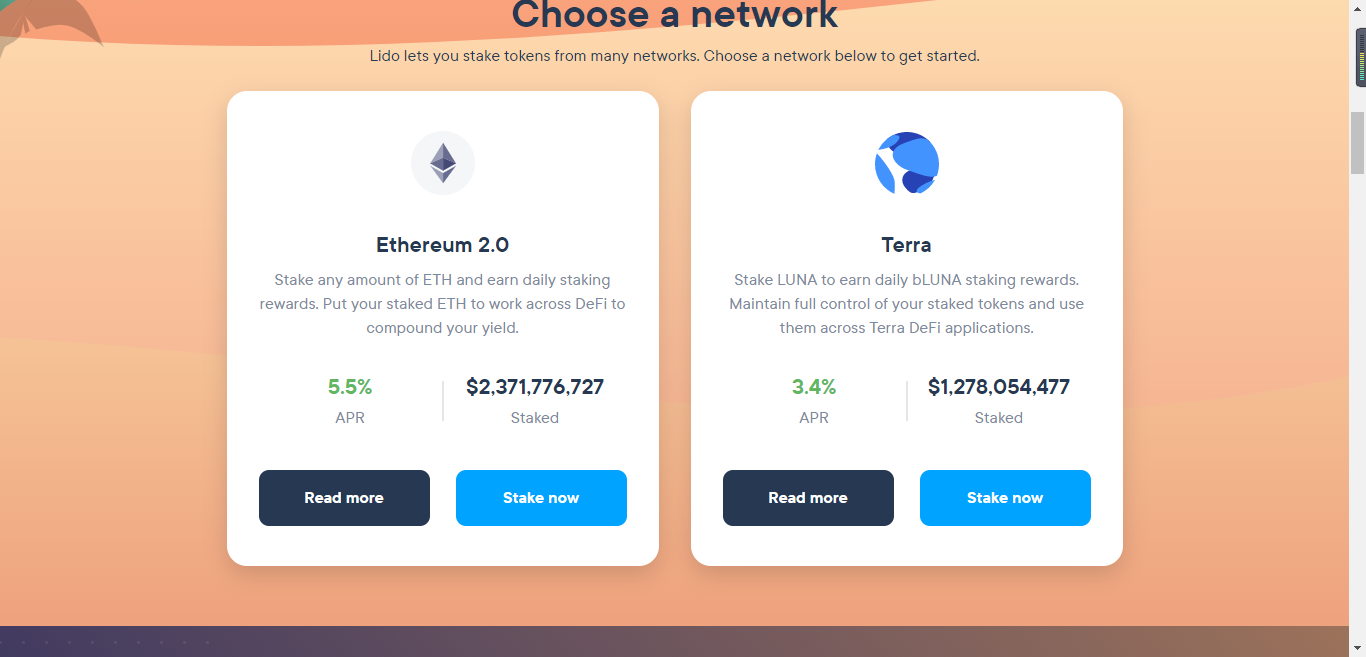Click the scrollbar up arrow
The width and height of the screenshot is (1366, 657).
click(1357, 8)
